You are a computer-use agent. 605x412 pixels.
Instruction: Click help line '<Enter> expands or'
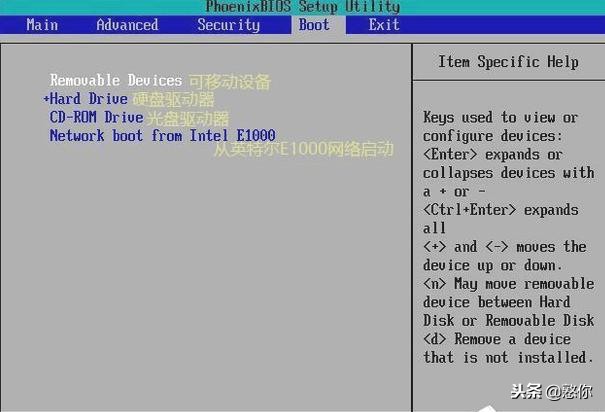click(x=493, y=155)
